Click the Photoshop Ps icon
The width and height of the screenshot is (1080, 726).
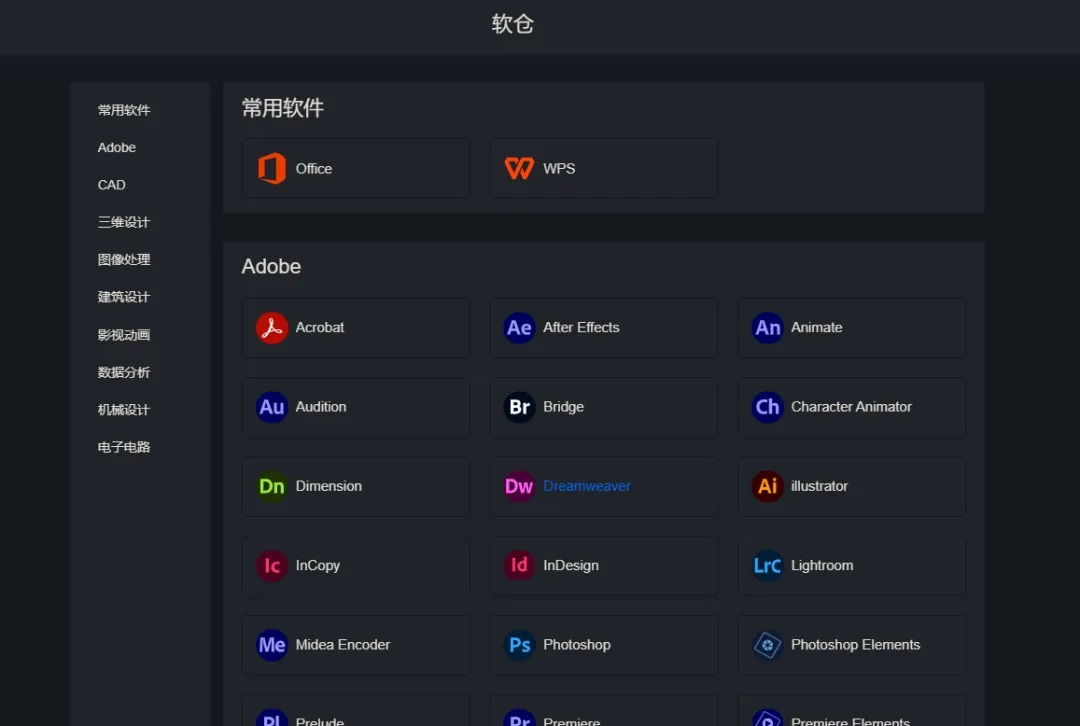[519, 645]
